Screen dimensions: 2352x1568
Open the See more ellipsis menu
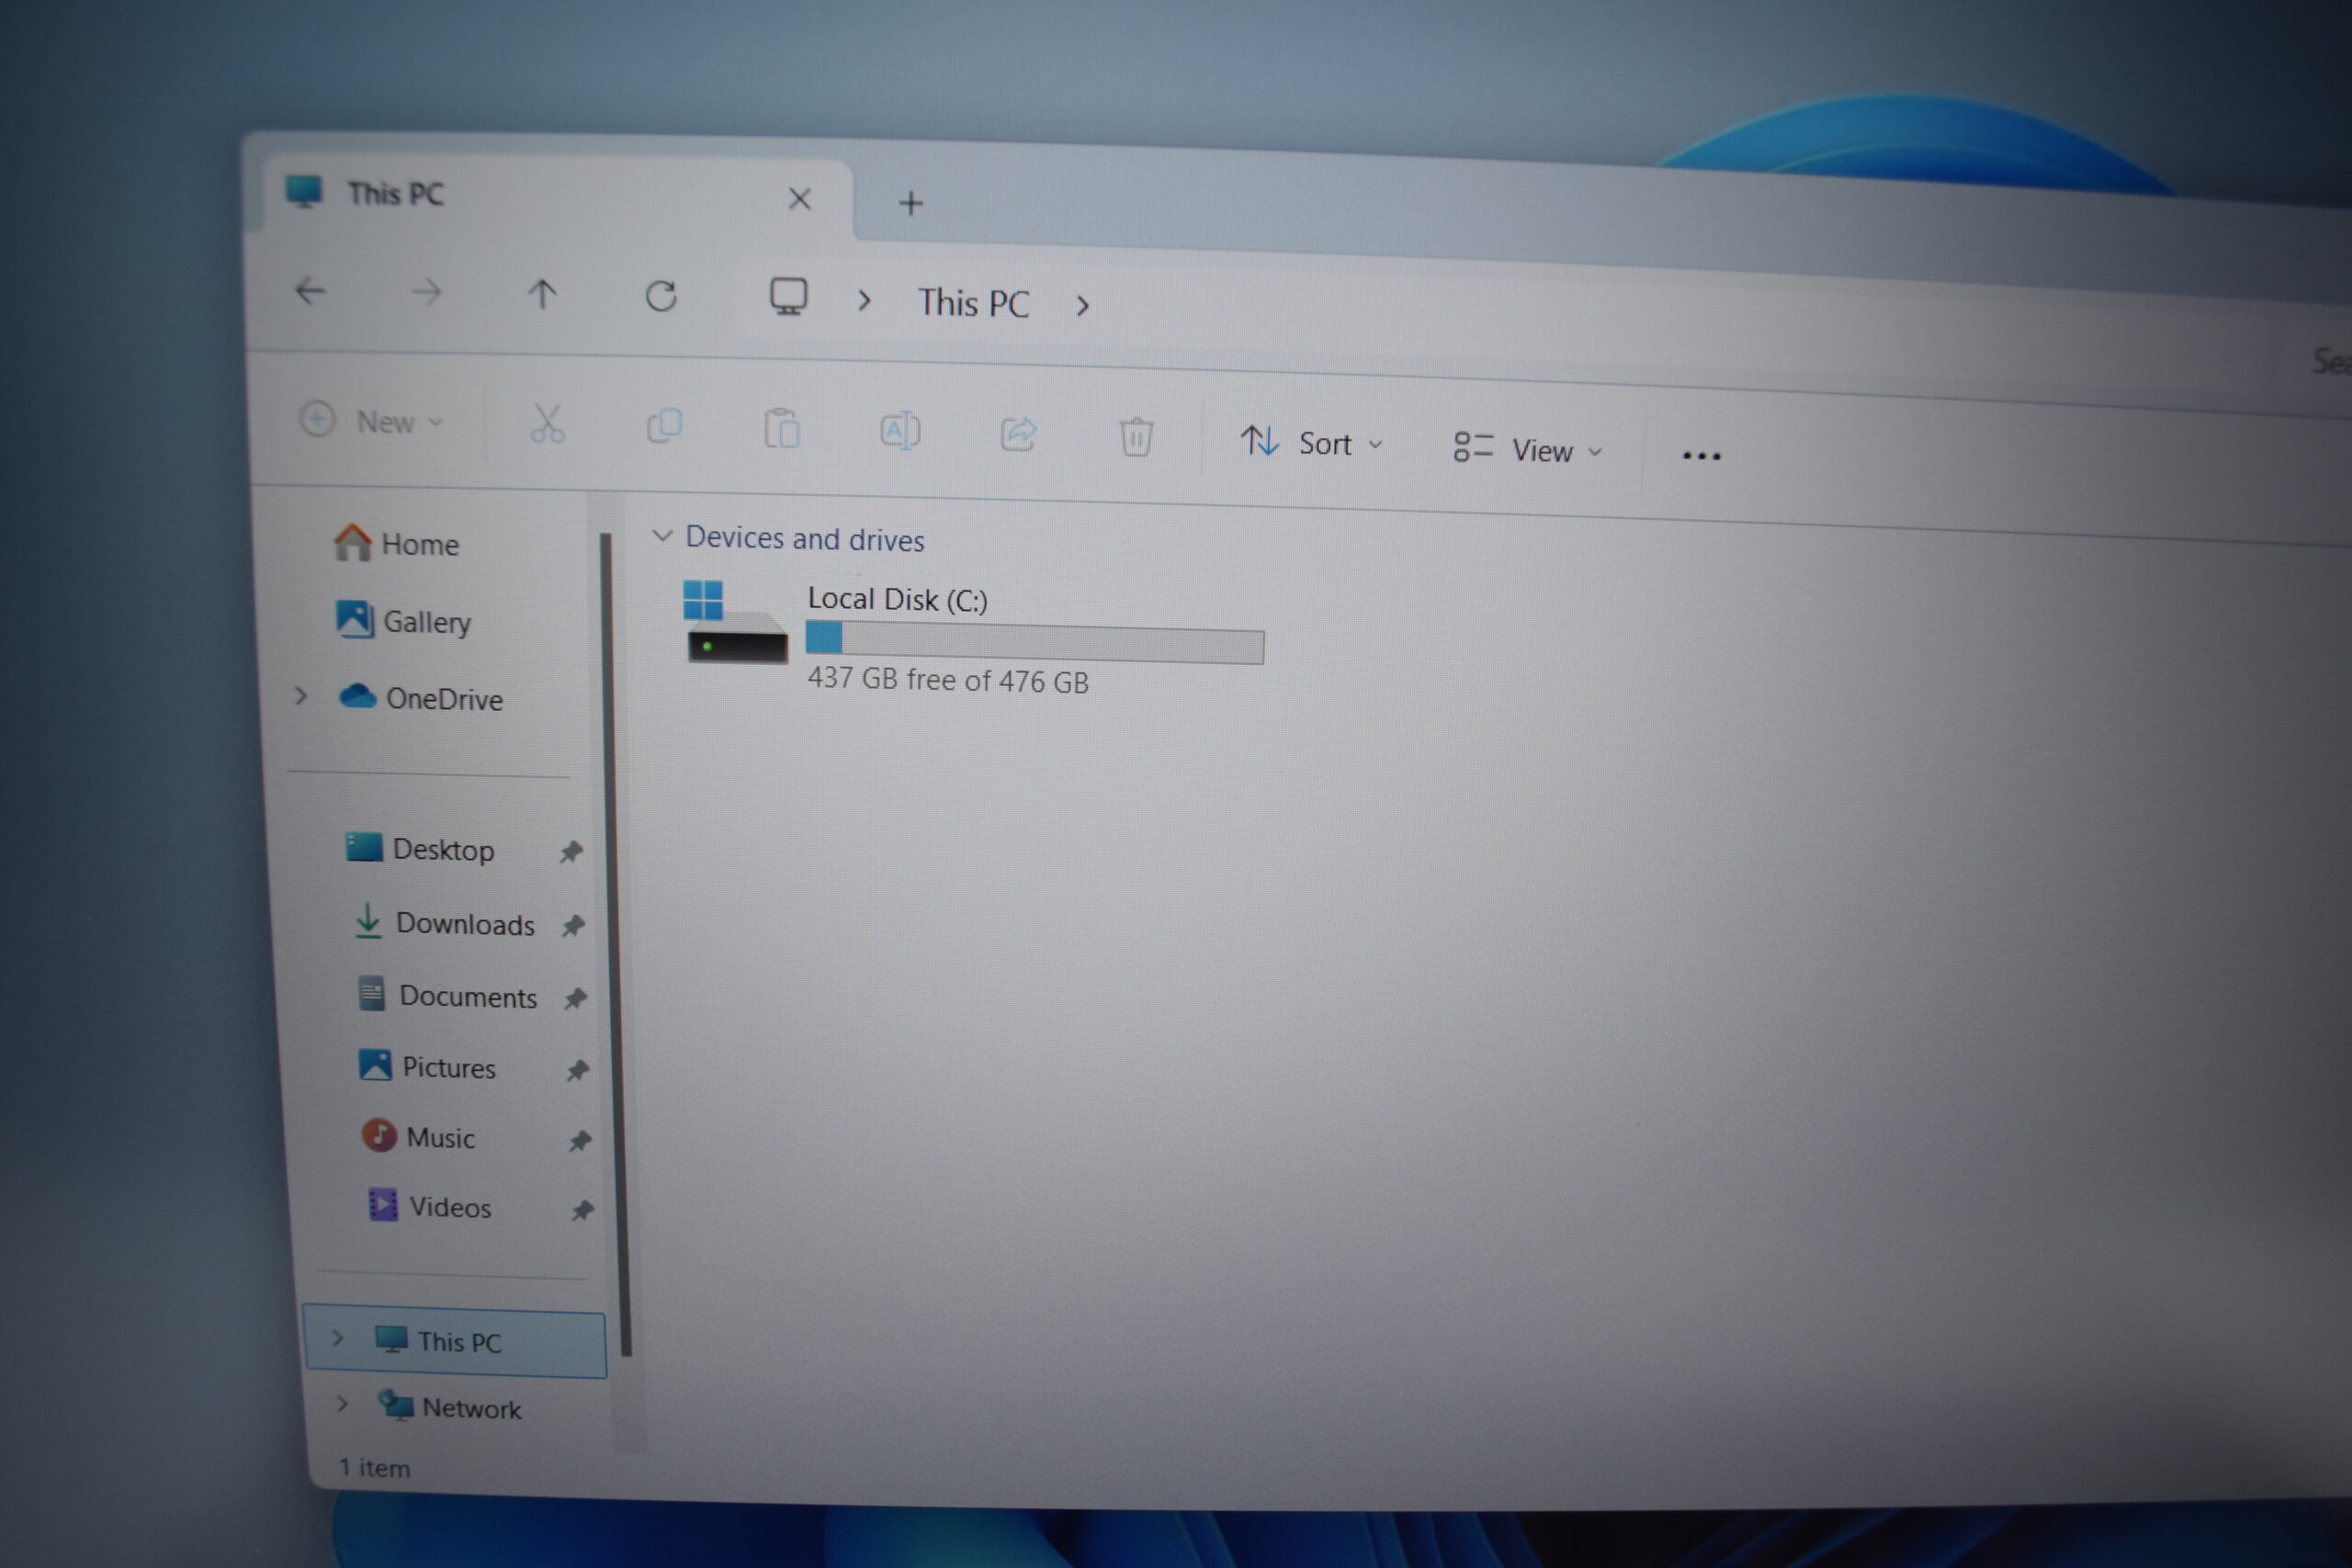[1701, 456]
